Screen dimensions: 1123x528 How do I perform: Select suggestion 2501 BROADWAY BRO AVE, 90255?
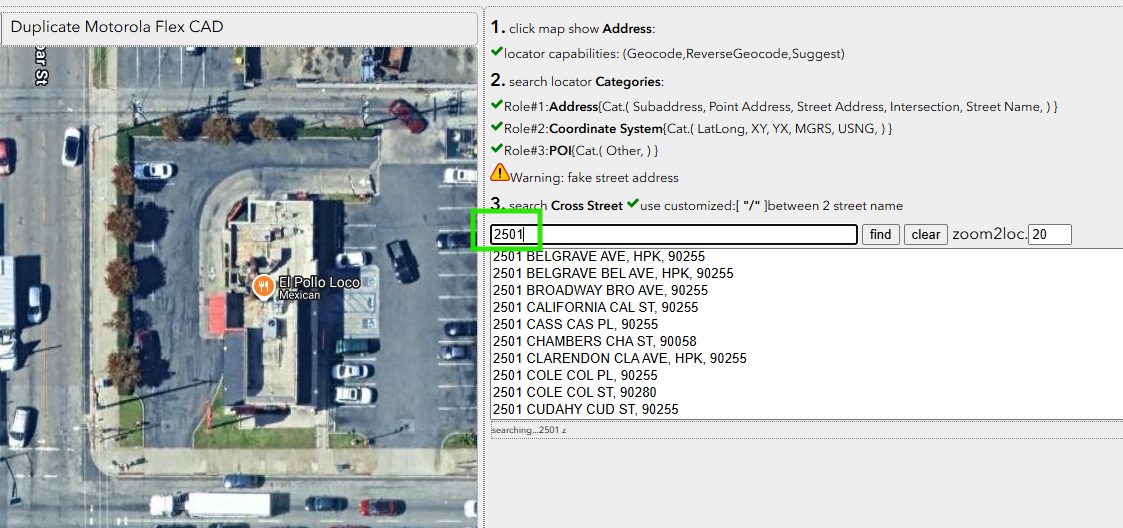[600, 290]
